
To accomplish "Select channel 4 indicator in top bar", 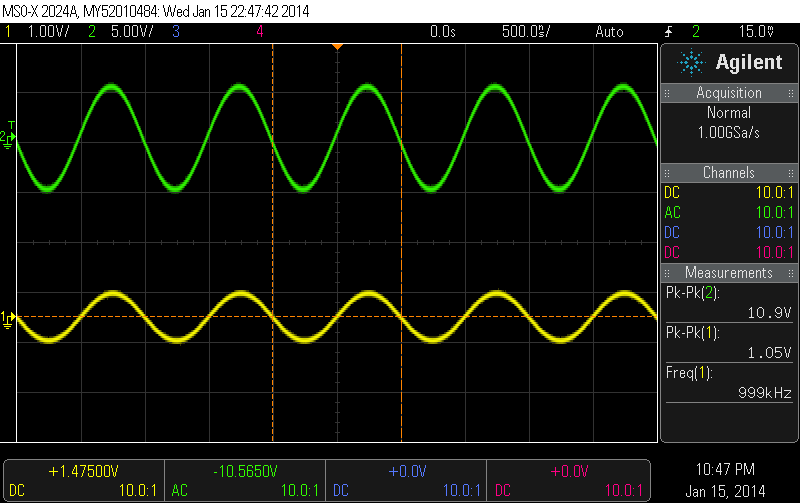I will pos(260,32).
